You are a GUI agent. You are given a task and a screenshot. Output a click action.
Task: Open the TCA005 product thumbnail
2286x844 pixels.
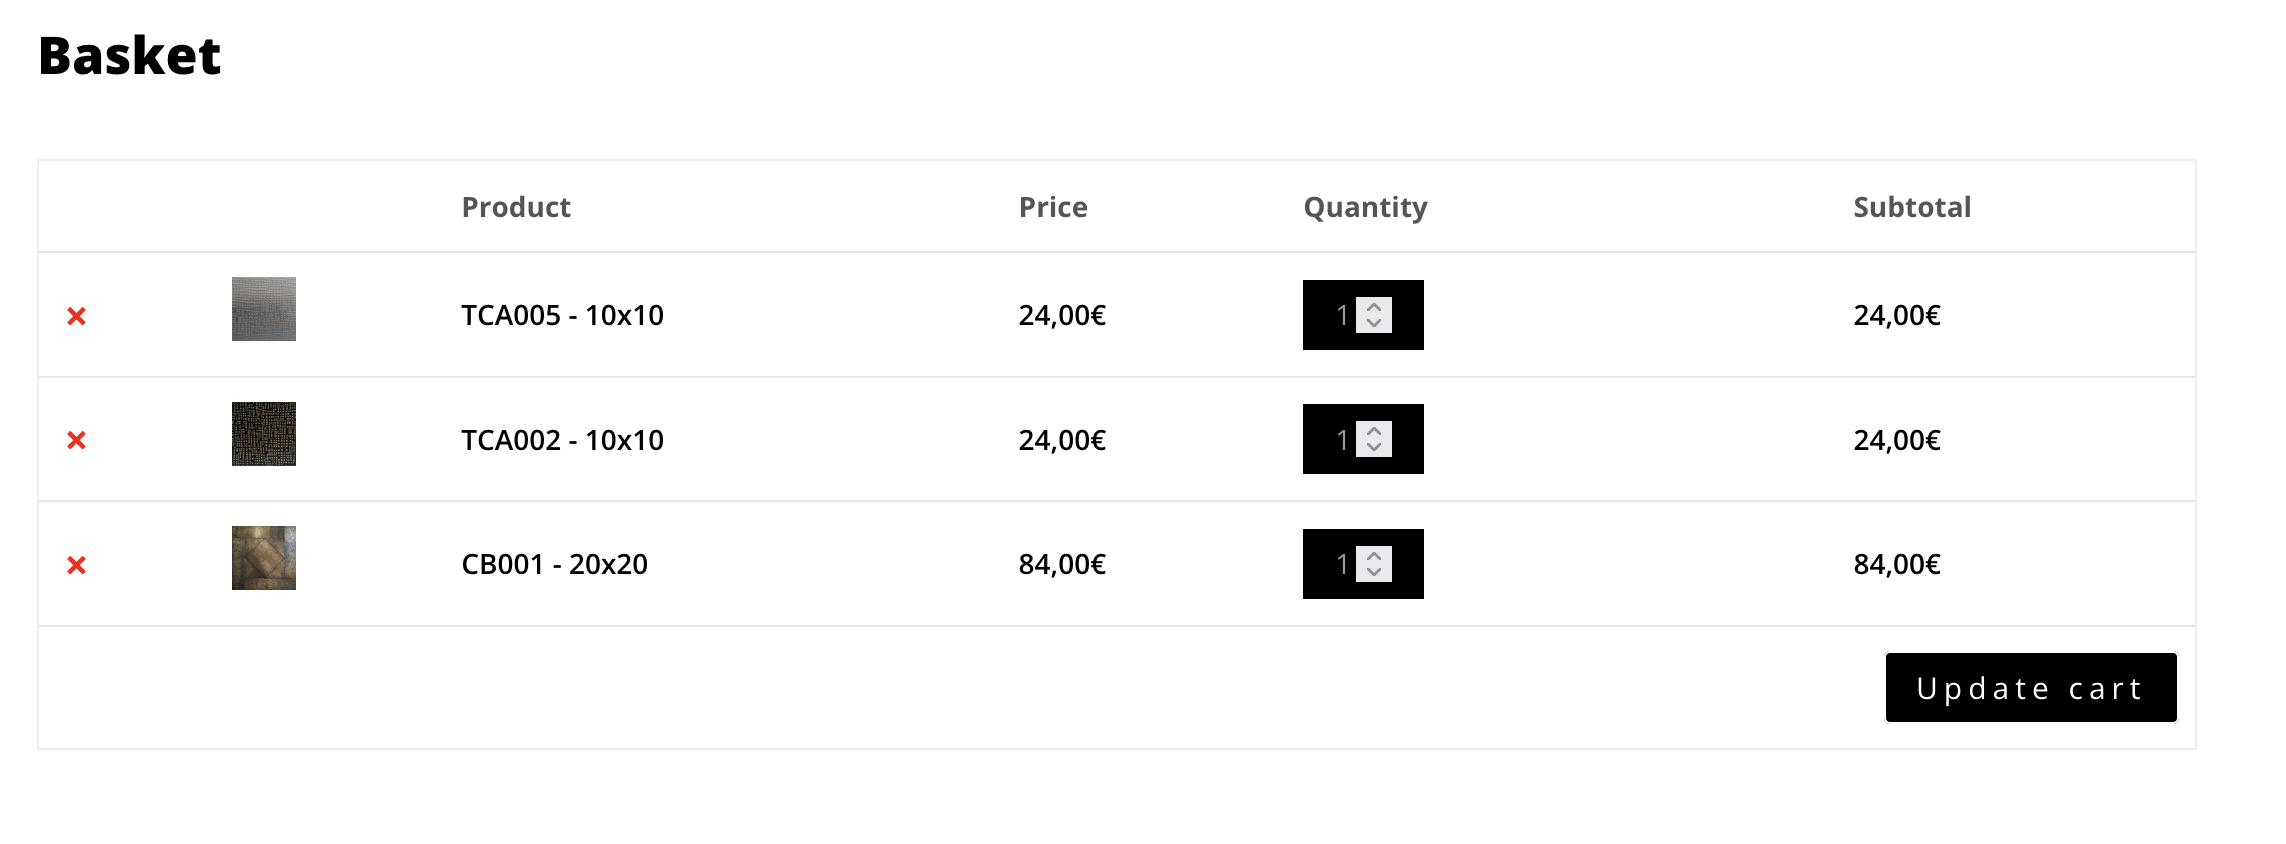pyautogui.click(x=264, y=309)
